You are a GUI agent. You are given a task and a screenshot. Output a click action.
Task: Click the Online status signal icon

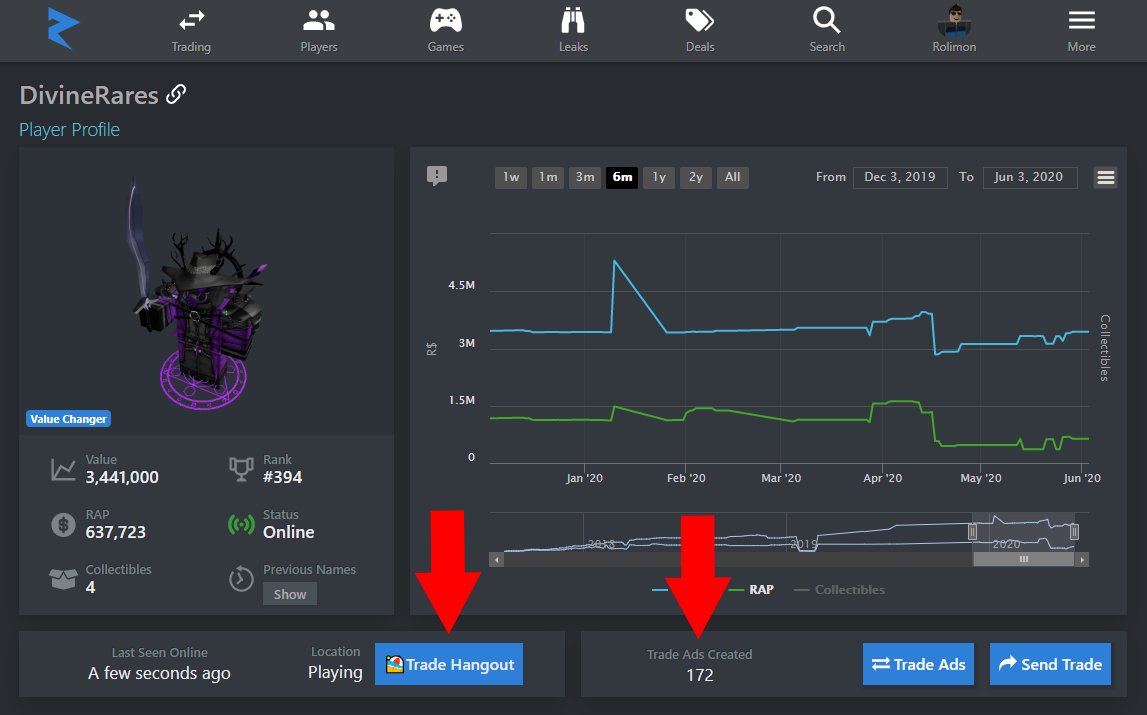pos(241,524)
